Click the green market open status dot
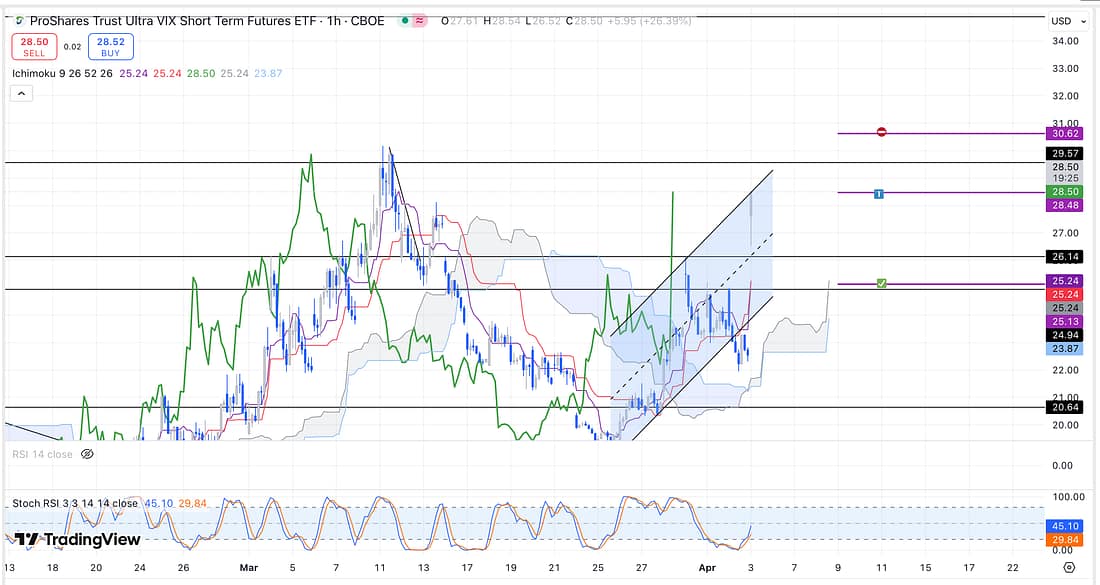 (x=402, y=21)
